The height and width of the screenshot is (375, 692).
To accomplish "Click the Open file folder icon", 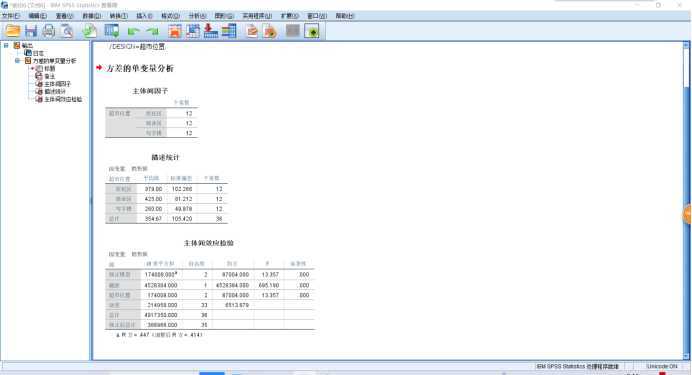I will pos(12,31).
